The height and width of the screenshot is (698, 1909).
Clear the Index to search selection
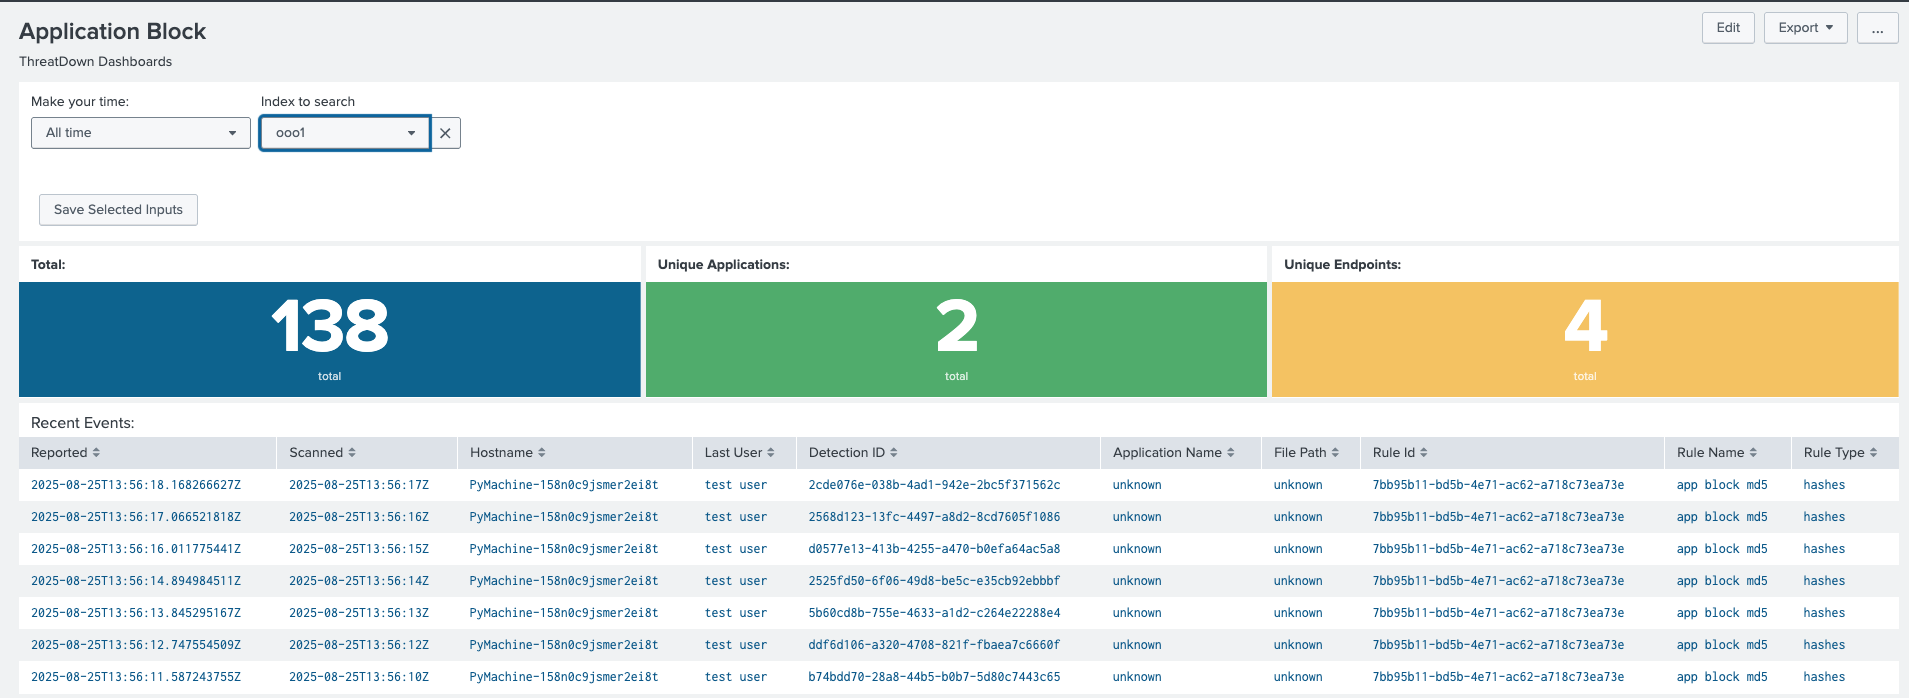click(x=445, y=133)
